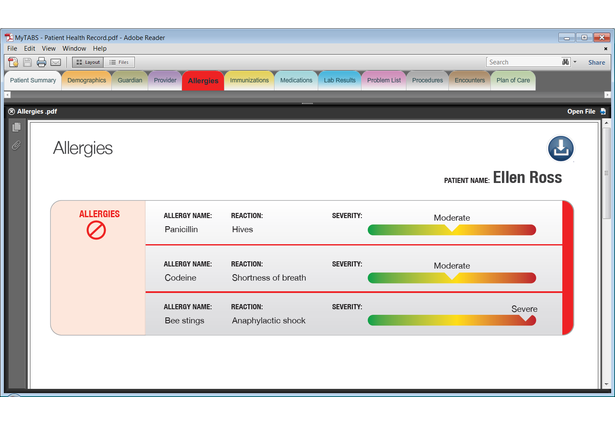Click the create PDF portfolio icon
Image resolution: width=615 pixels, height=424 pixels.
13,62
